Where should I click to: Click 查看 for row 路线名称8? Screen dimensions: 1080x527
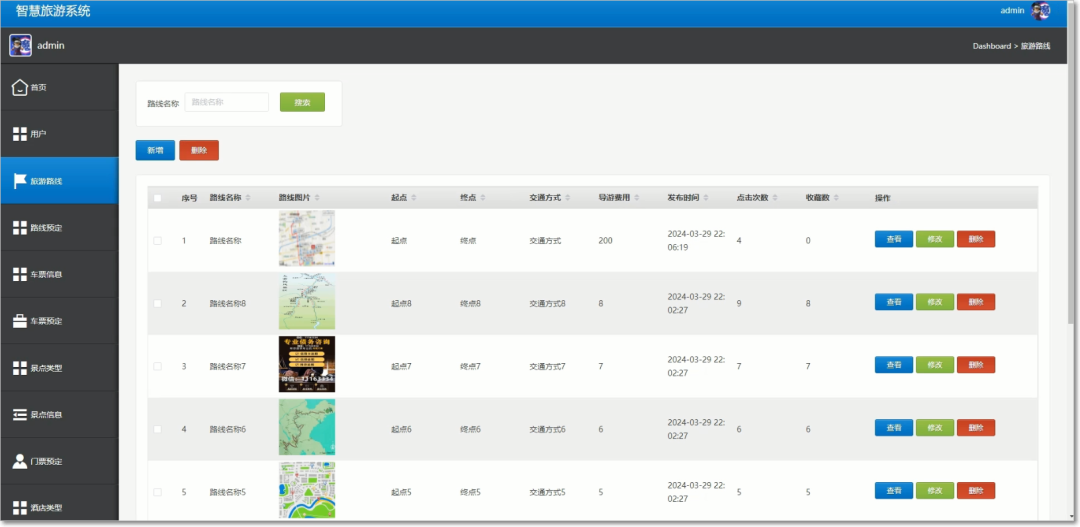coord(893,302)
